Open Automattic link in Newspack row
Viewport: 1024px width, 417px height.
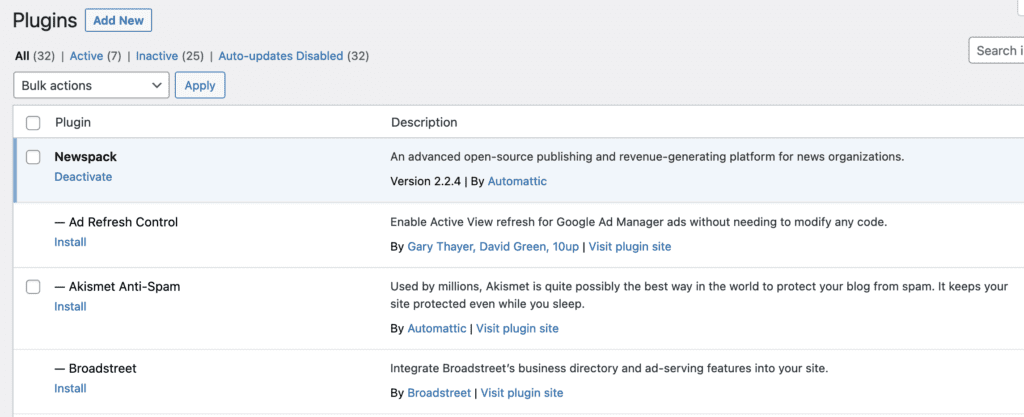click(517, 181)
